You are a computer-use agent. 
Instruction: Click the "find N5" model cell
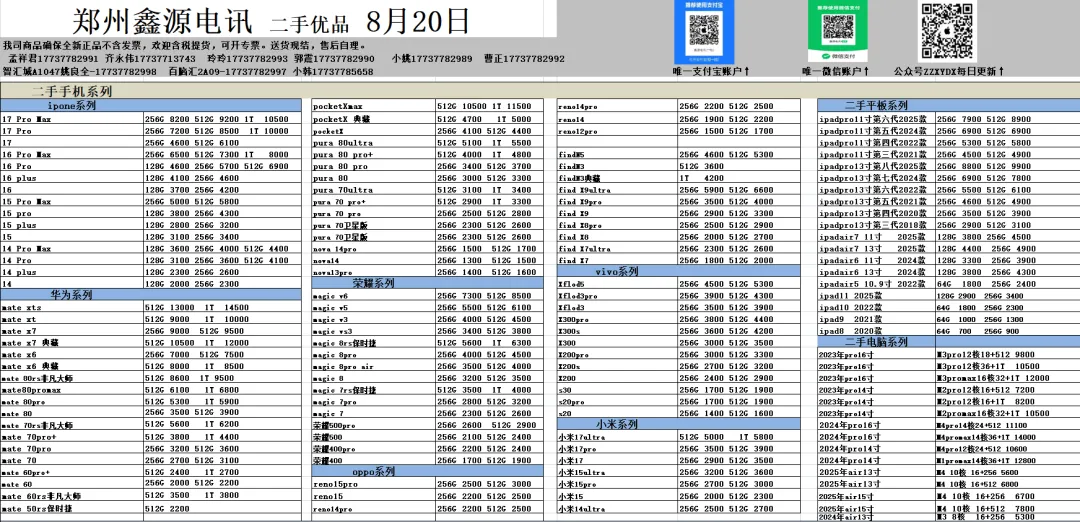[x=617, y=154]
